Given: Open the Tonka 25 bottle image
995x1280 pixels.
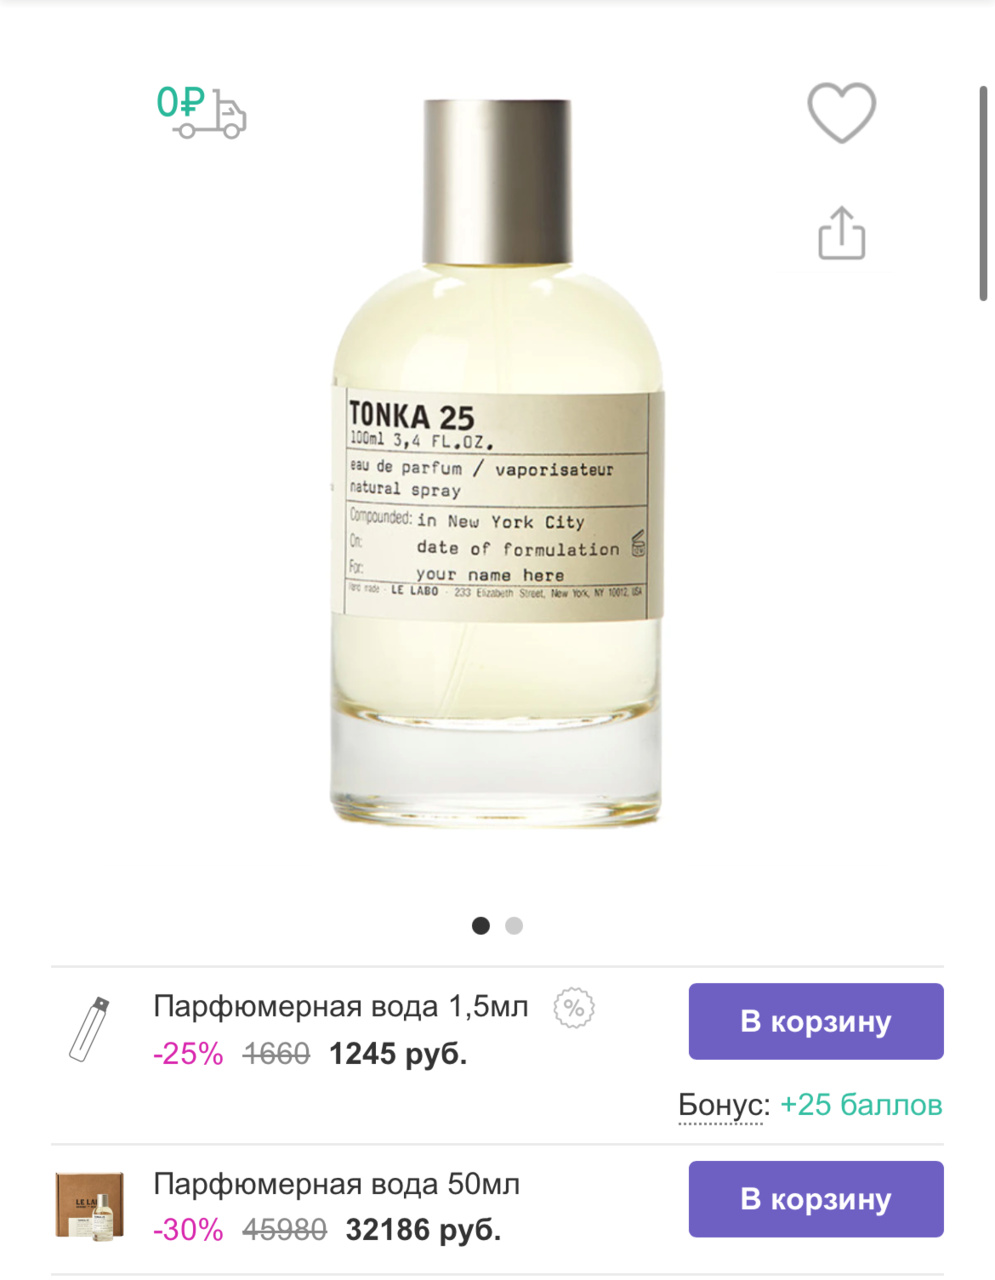Looking at the screenshot, I should click(x=497, y=463).
